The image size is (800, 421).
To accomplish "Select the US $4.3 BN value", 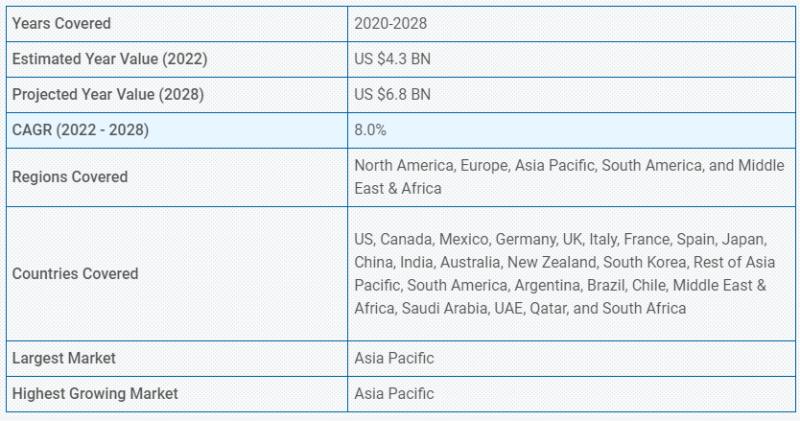I will coord(392,59).
